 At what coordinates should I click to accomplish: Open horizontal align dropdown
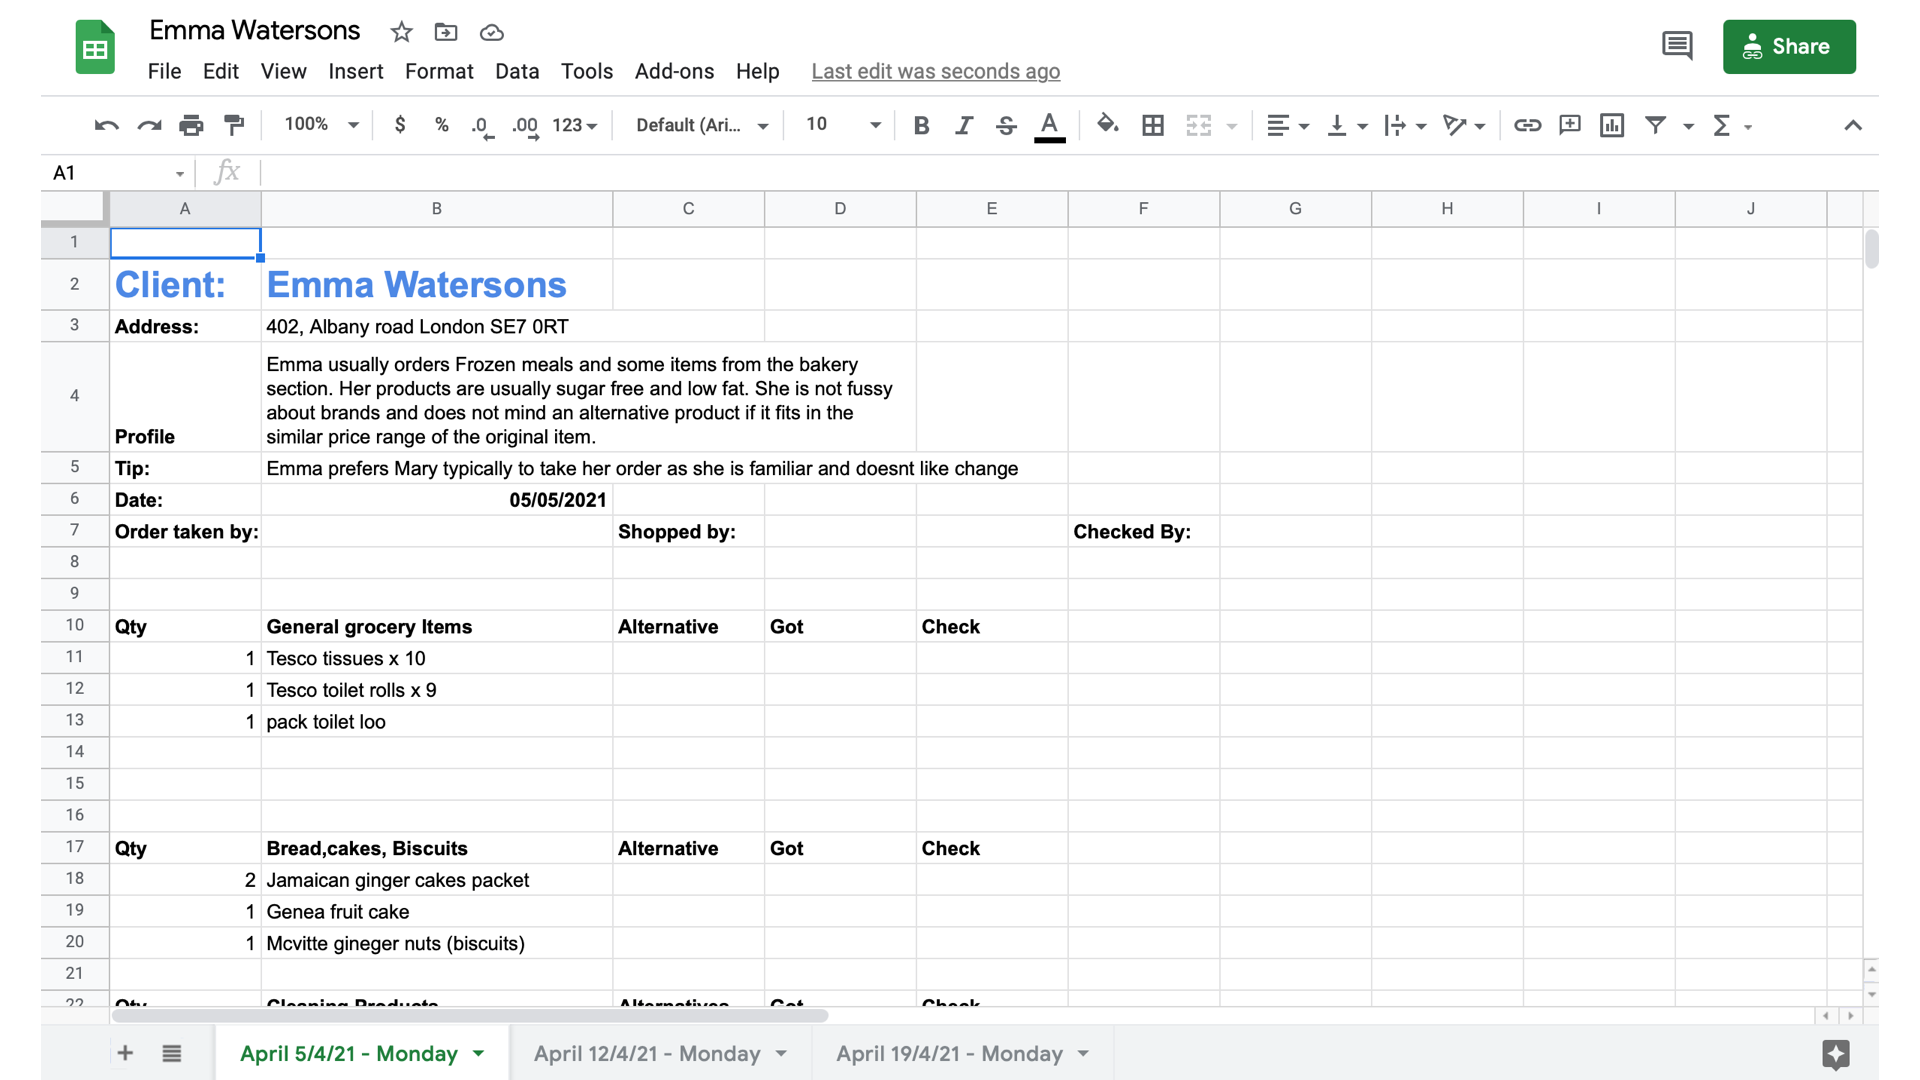[1288, 125]
